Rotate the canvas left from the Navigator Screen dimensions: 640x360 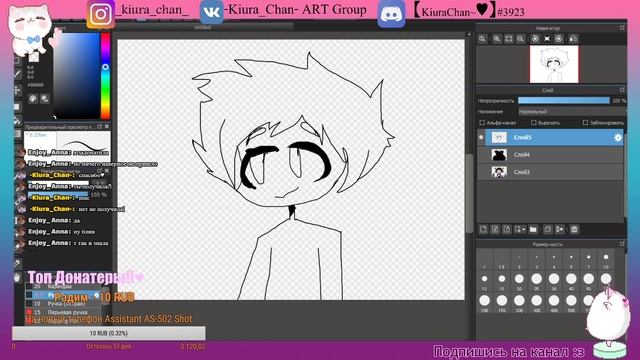(x=535, y=39)
